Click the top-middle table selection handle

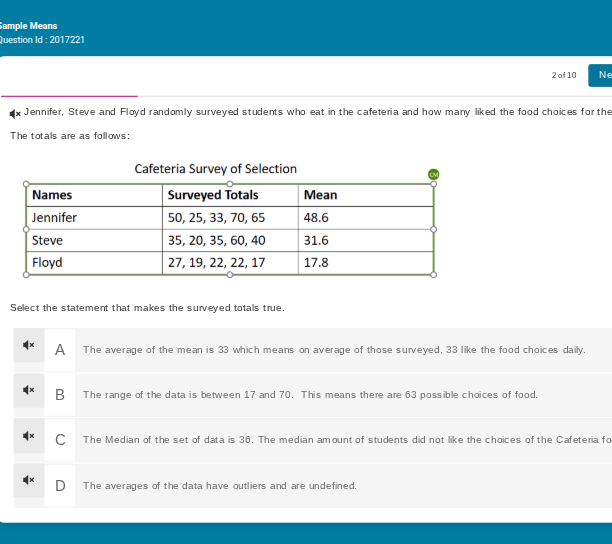point(230,184)
